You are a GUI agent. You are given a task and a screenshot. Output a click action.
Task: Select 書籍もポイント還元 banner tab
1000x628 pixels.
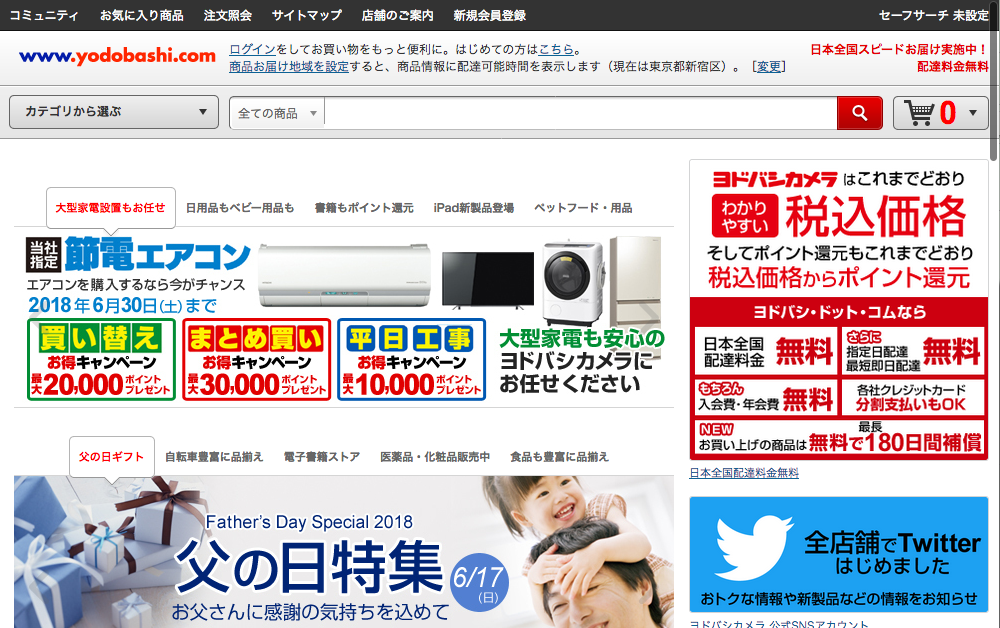pos(364,208)
